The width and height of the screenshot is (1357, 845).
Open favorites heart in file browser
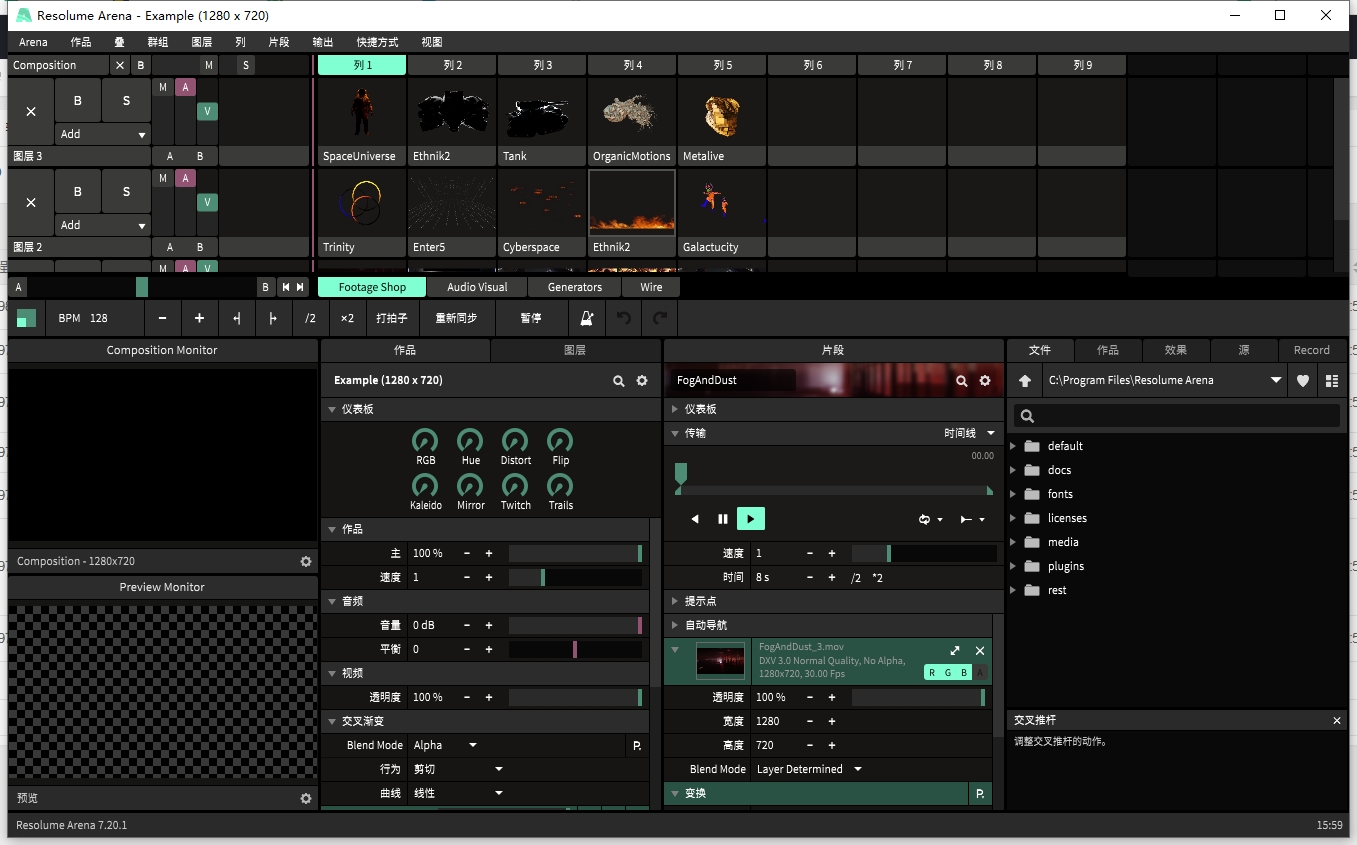1303,381
